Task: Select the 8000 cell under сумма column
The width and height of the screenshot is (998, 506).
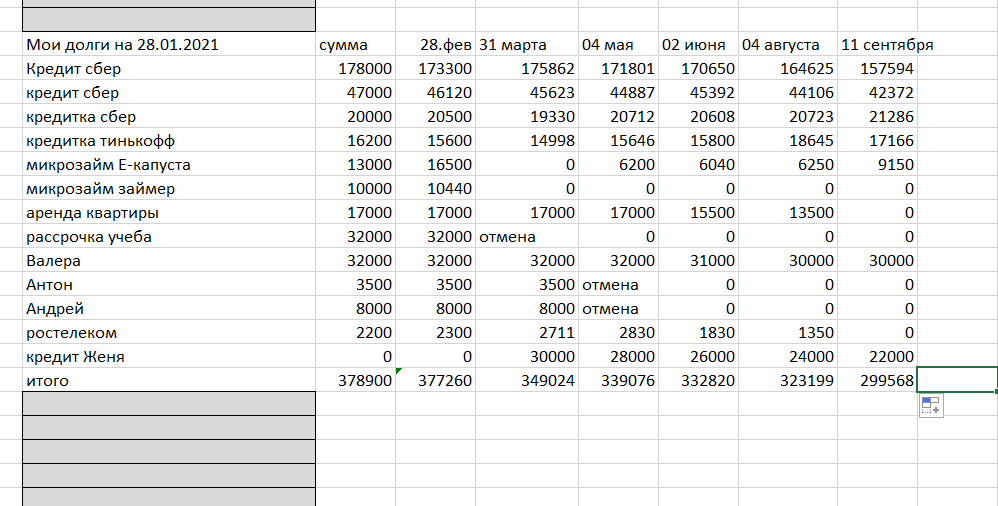Action: [x=355, y=309]
